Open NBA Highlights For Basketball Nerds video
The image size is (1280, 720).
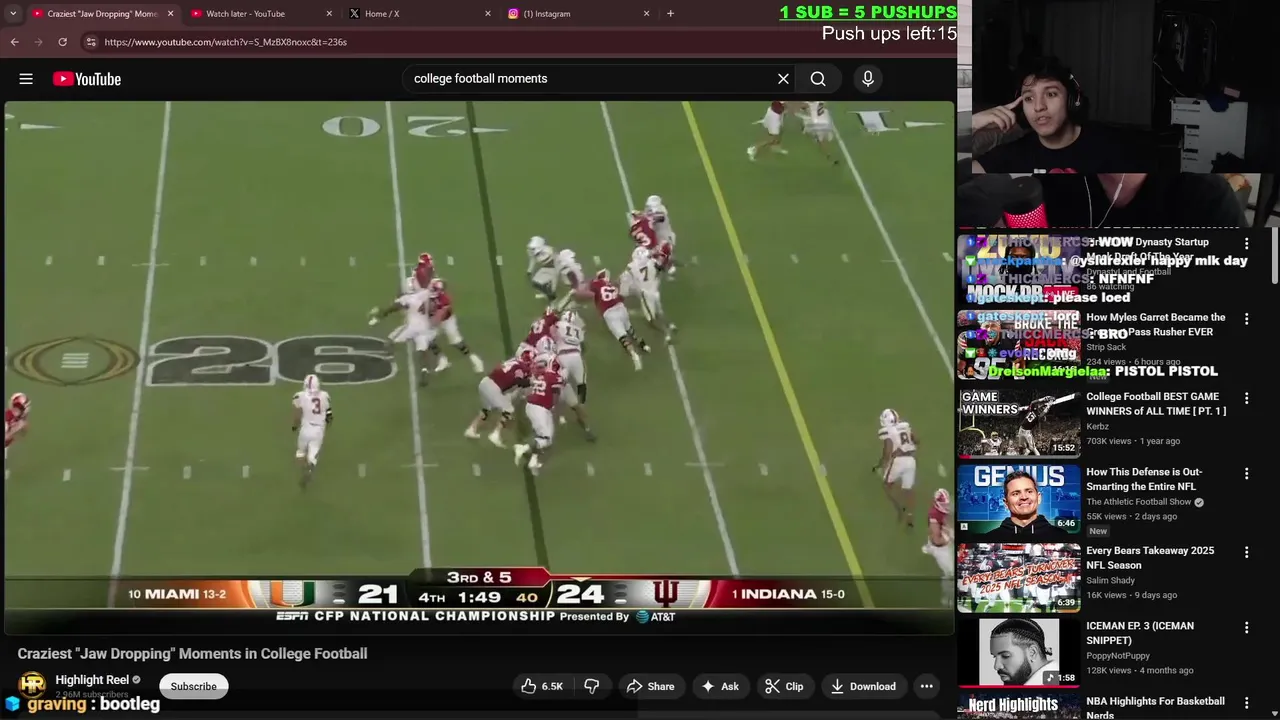[1155, 708]
